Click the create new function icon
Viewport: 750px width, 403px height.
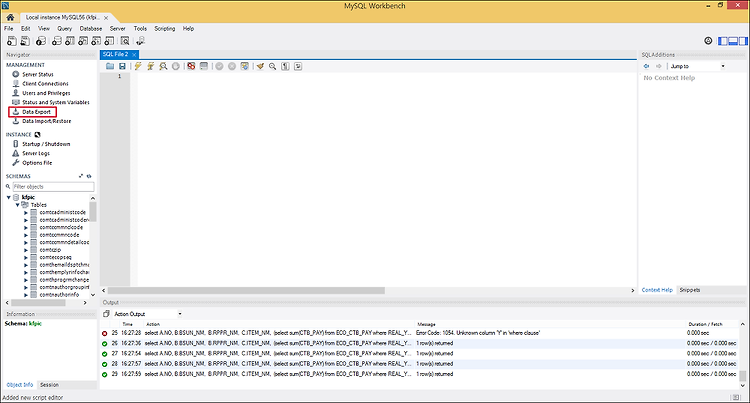coord(110,41)
